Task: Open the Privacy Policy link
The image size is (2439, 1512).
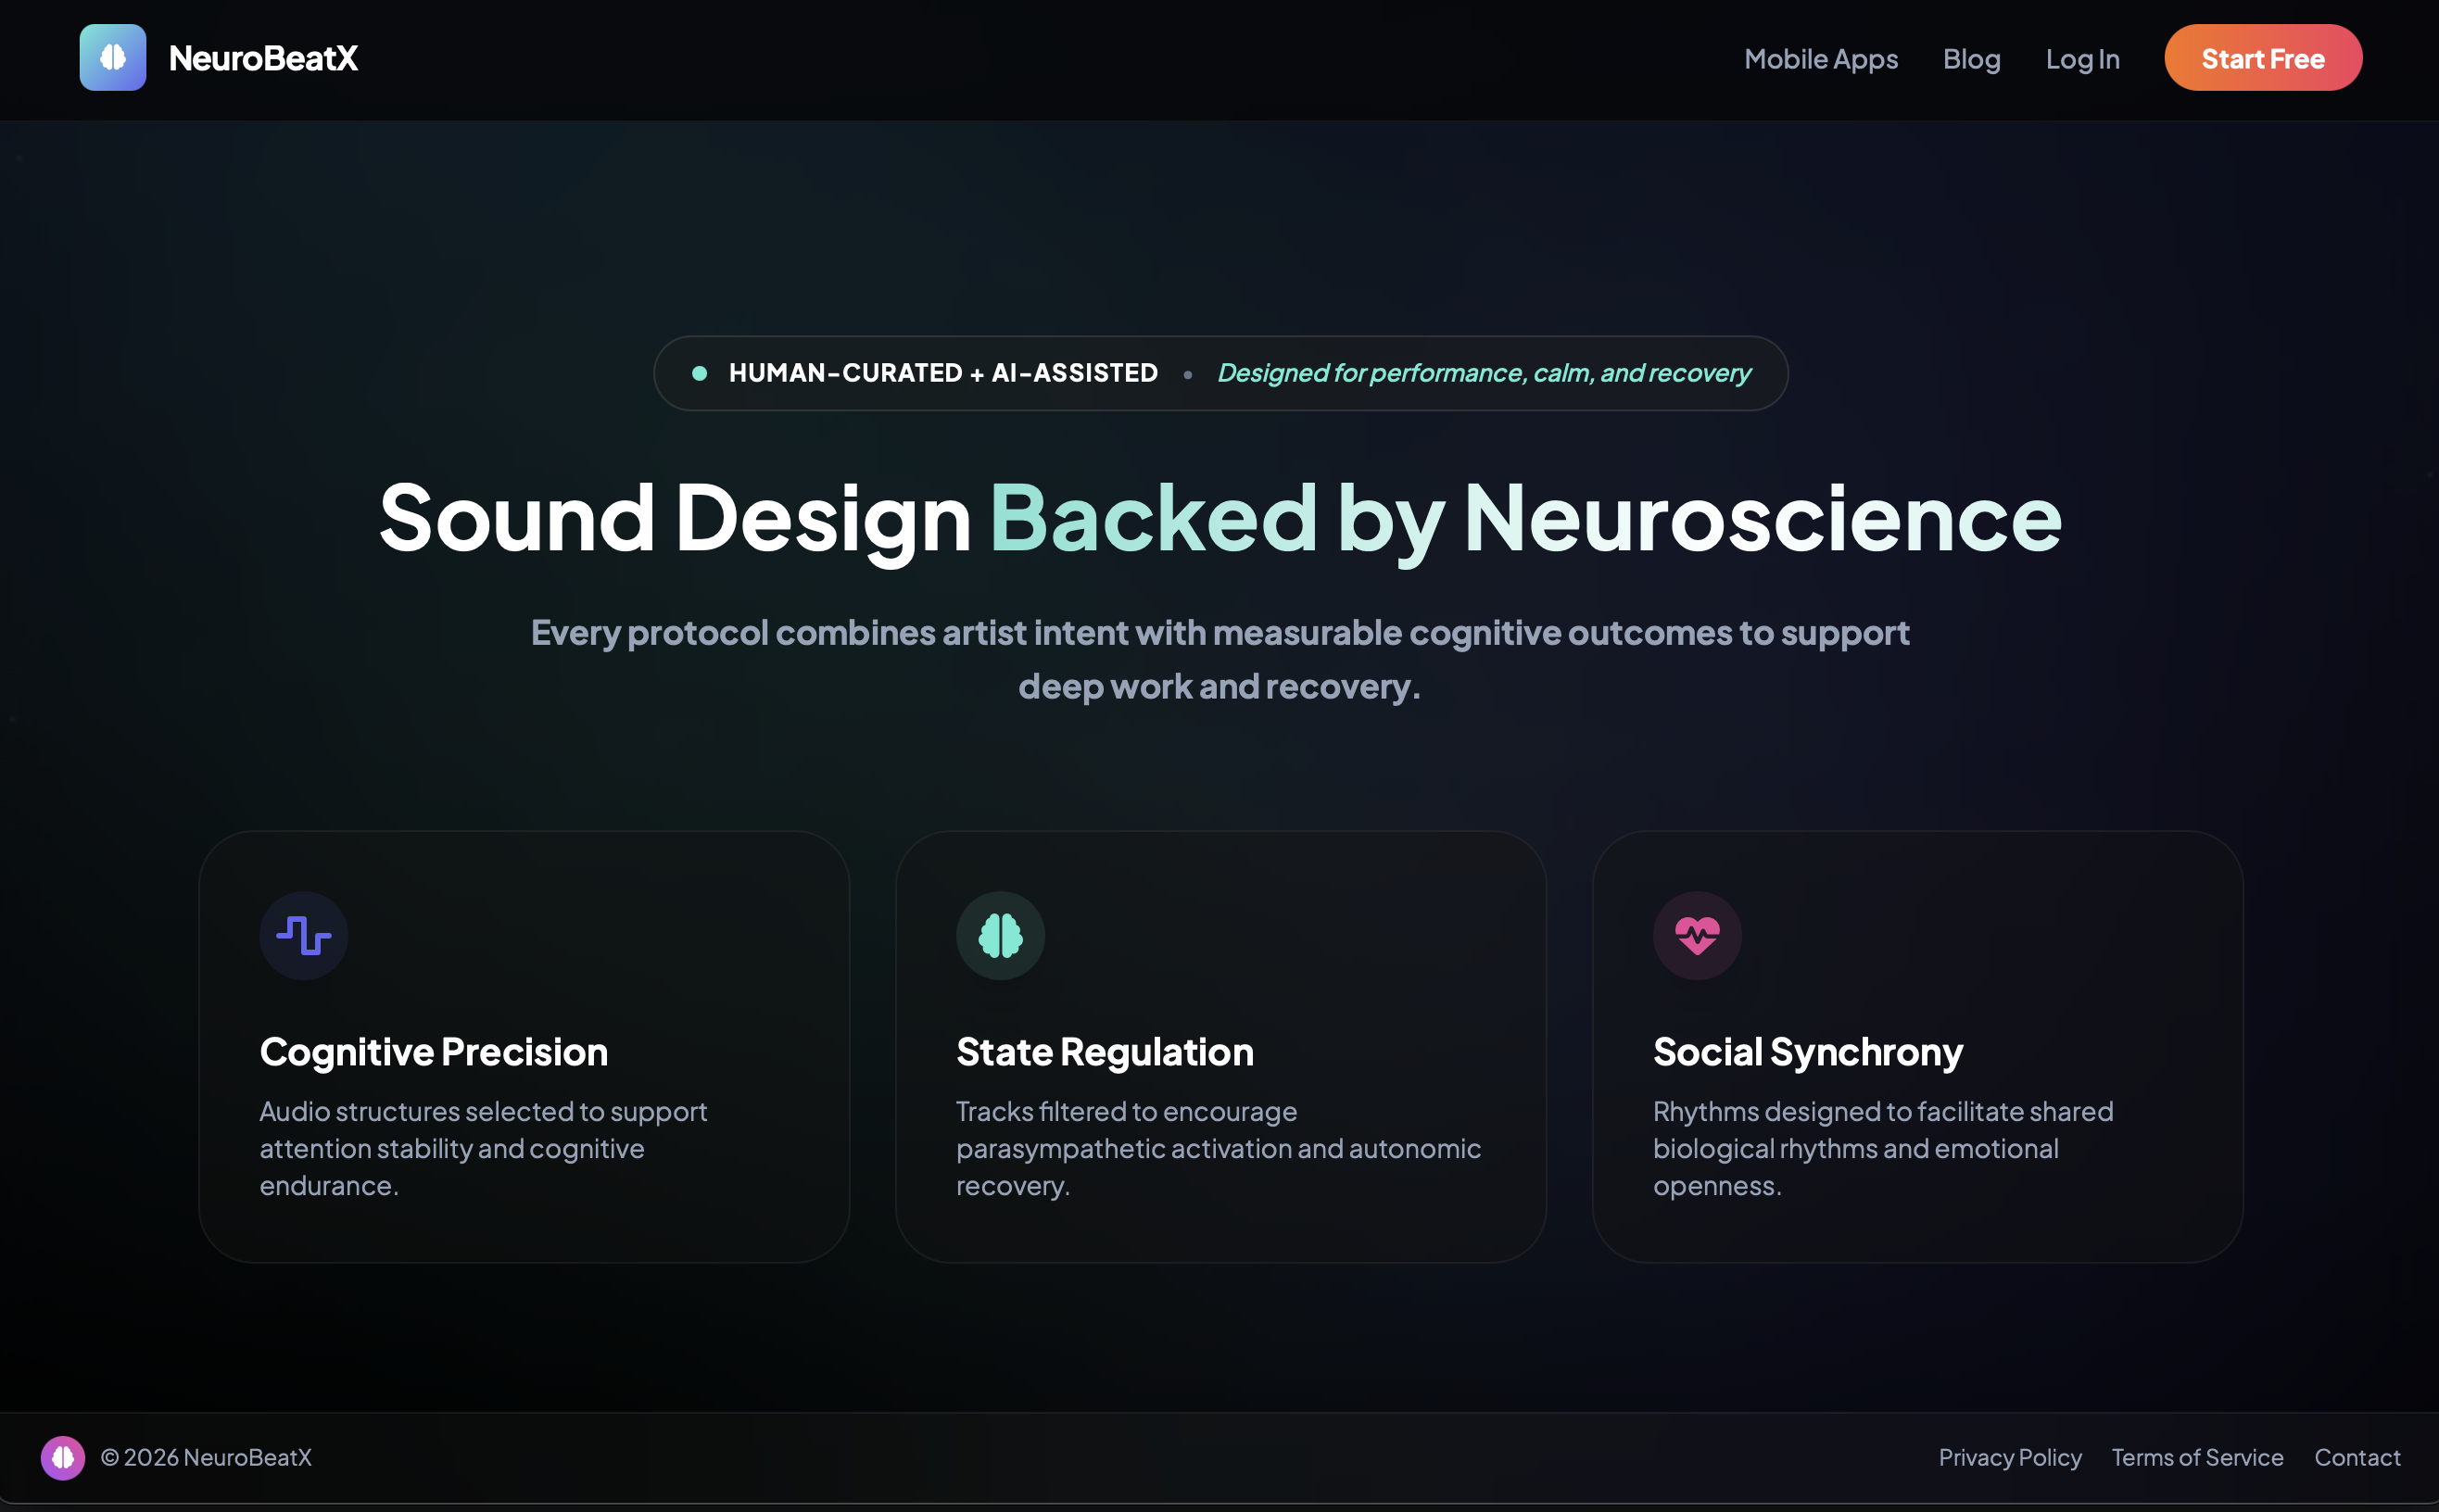Action: pos(2011,1457)
